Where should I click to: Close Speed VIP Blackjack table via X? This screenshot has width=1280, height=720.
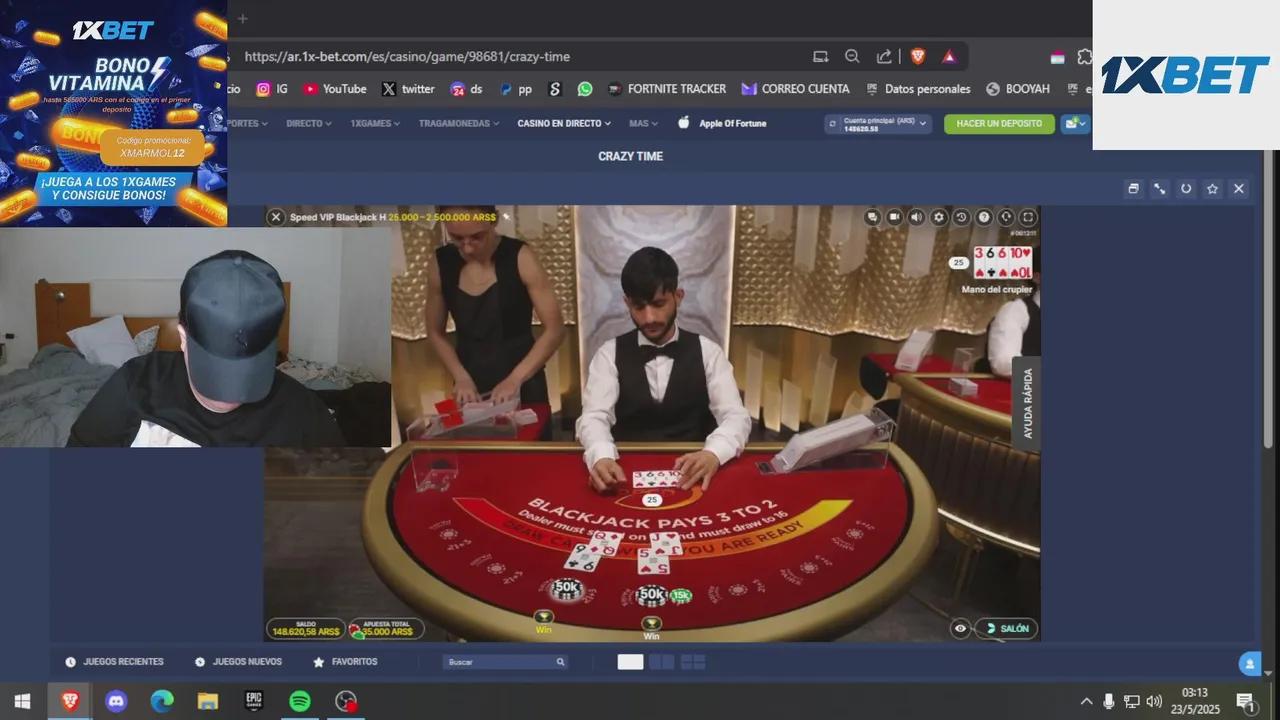[x=276, y=217]
